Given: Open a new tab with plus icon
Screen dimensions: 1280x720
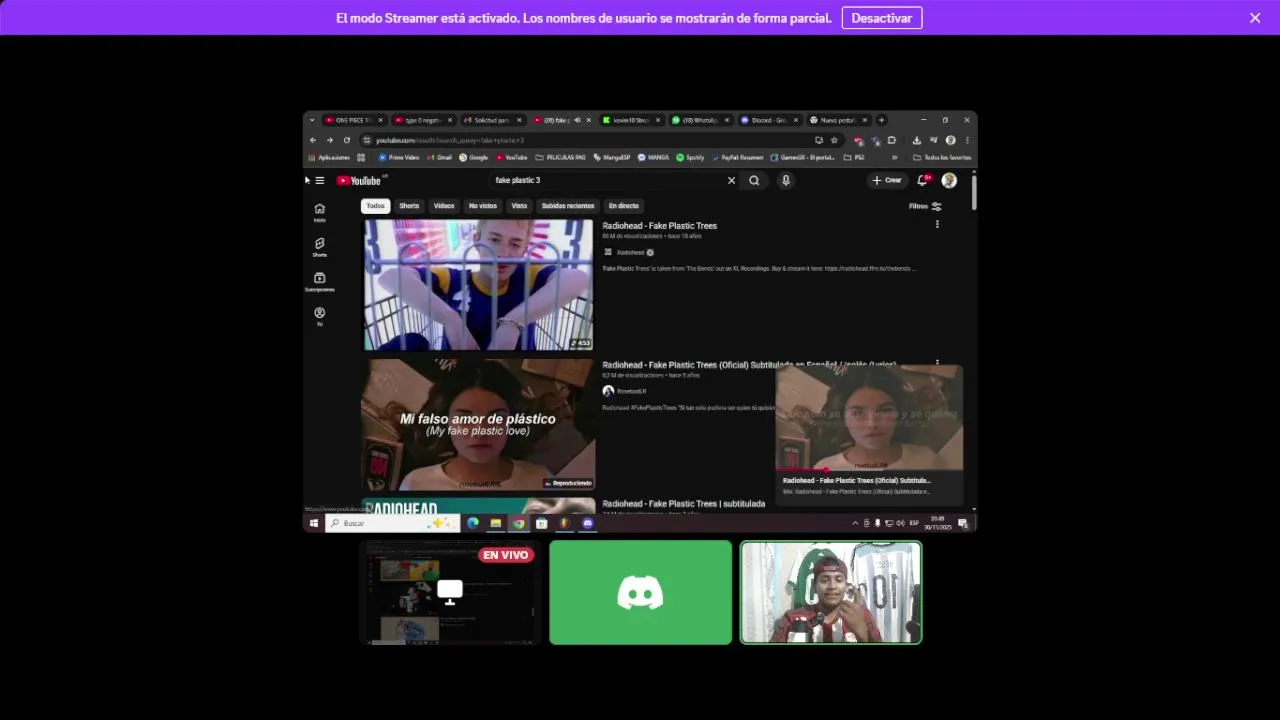Looking at the screenshot, I should [x=881, y=120].
